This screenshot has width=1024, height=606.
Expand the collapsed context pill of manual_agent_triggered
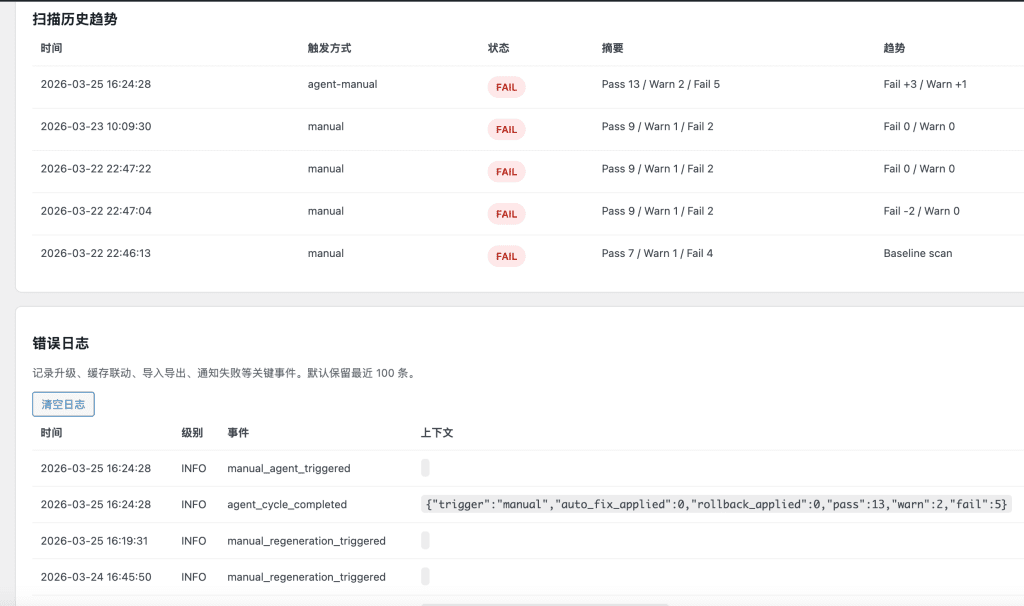[x=424, y=468]
